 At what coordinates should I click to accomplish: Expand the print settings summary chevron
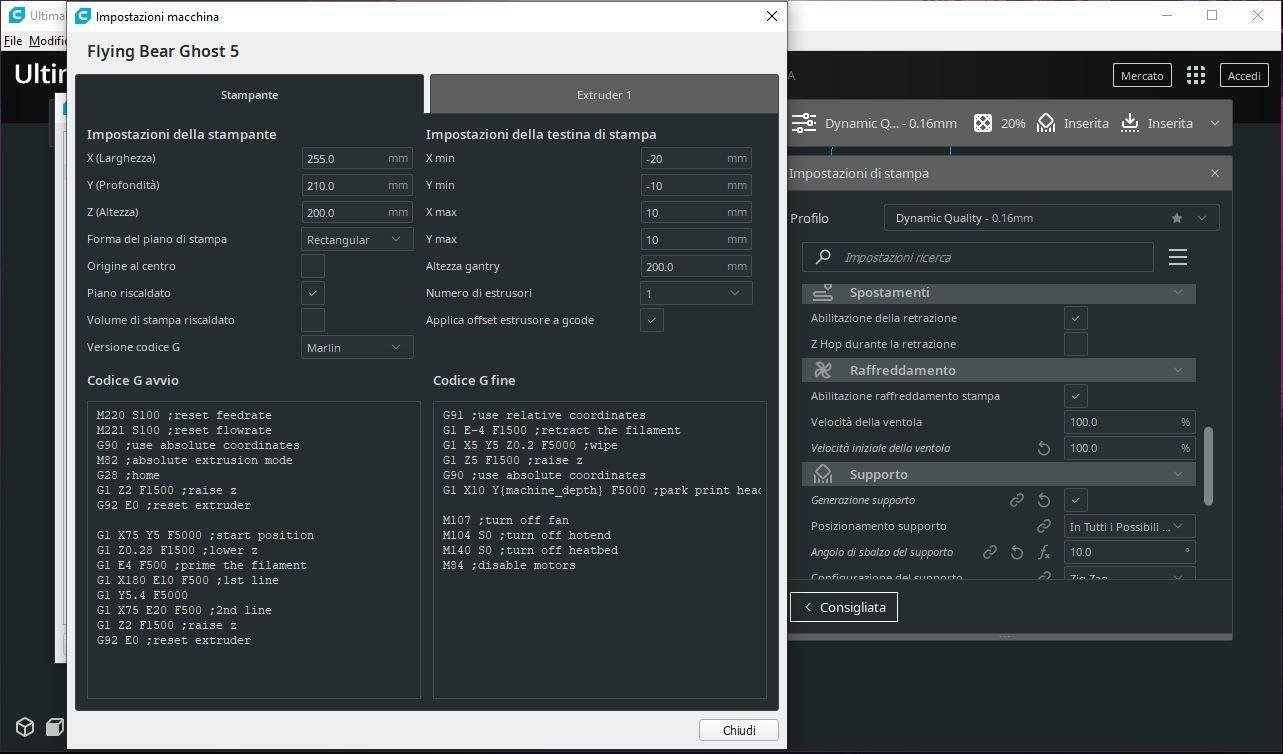pos(1215,123)
